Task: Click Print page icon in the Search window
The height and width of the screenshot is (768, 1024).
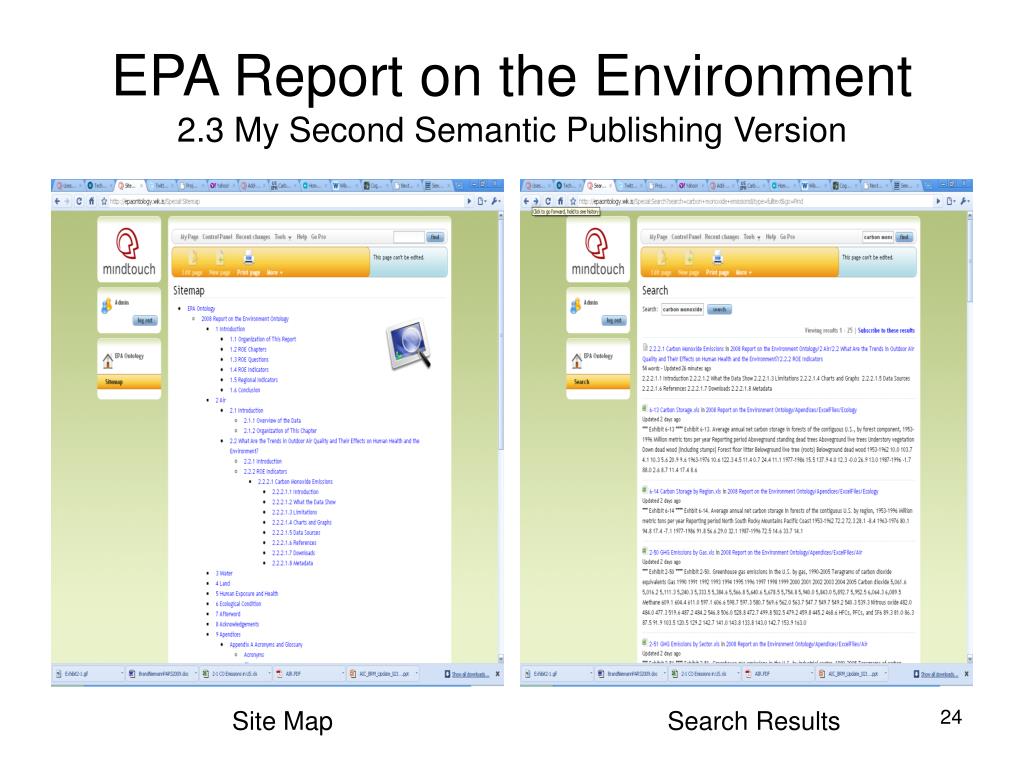Action: point(718,257)
